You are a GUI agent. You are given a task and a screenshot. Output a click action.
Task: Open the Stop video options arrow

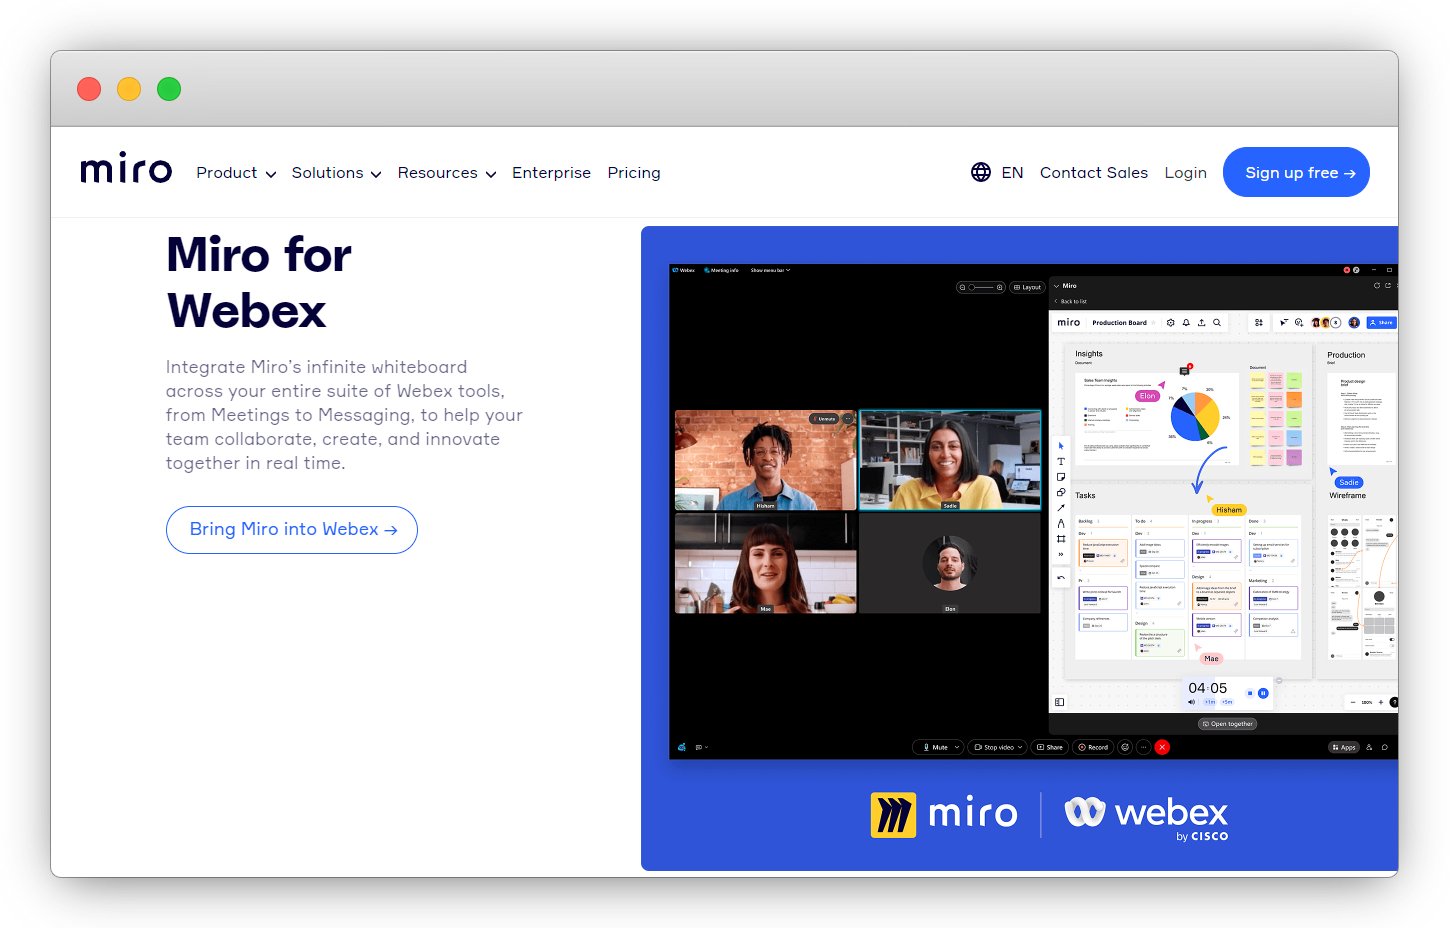click(1021, 747)
